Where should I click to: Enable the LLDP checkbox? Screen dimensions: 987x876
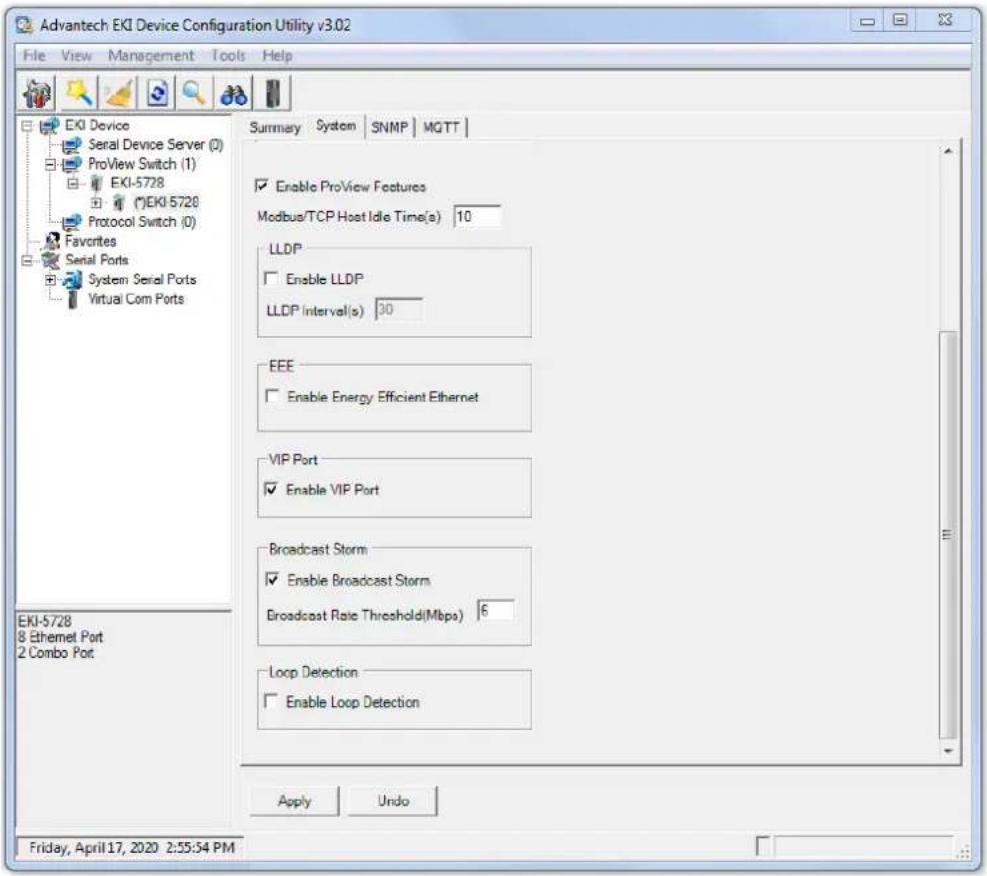coord(271,278)
